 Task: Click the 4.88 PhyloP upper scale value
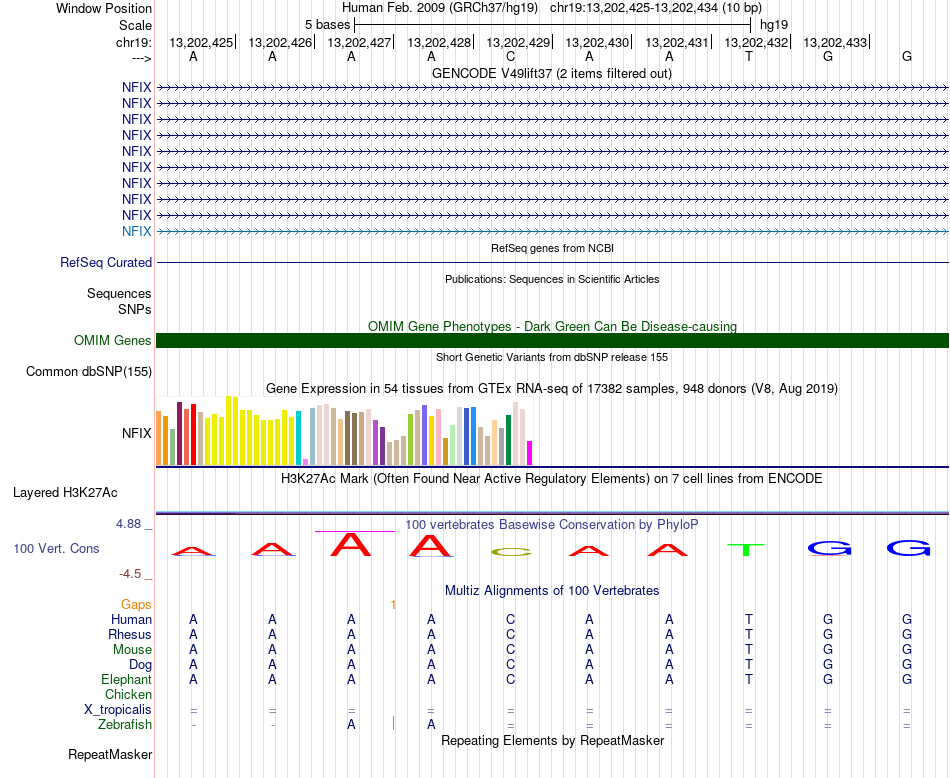tap(128, 524)
